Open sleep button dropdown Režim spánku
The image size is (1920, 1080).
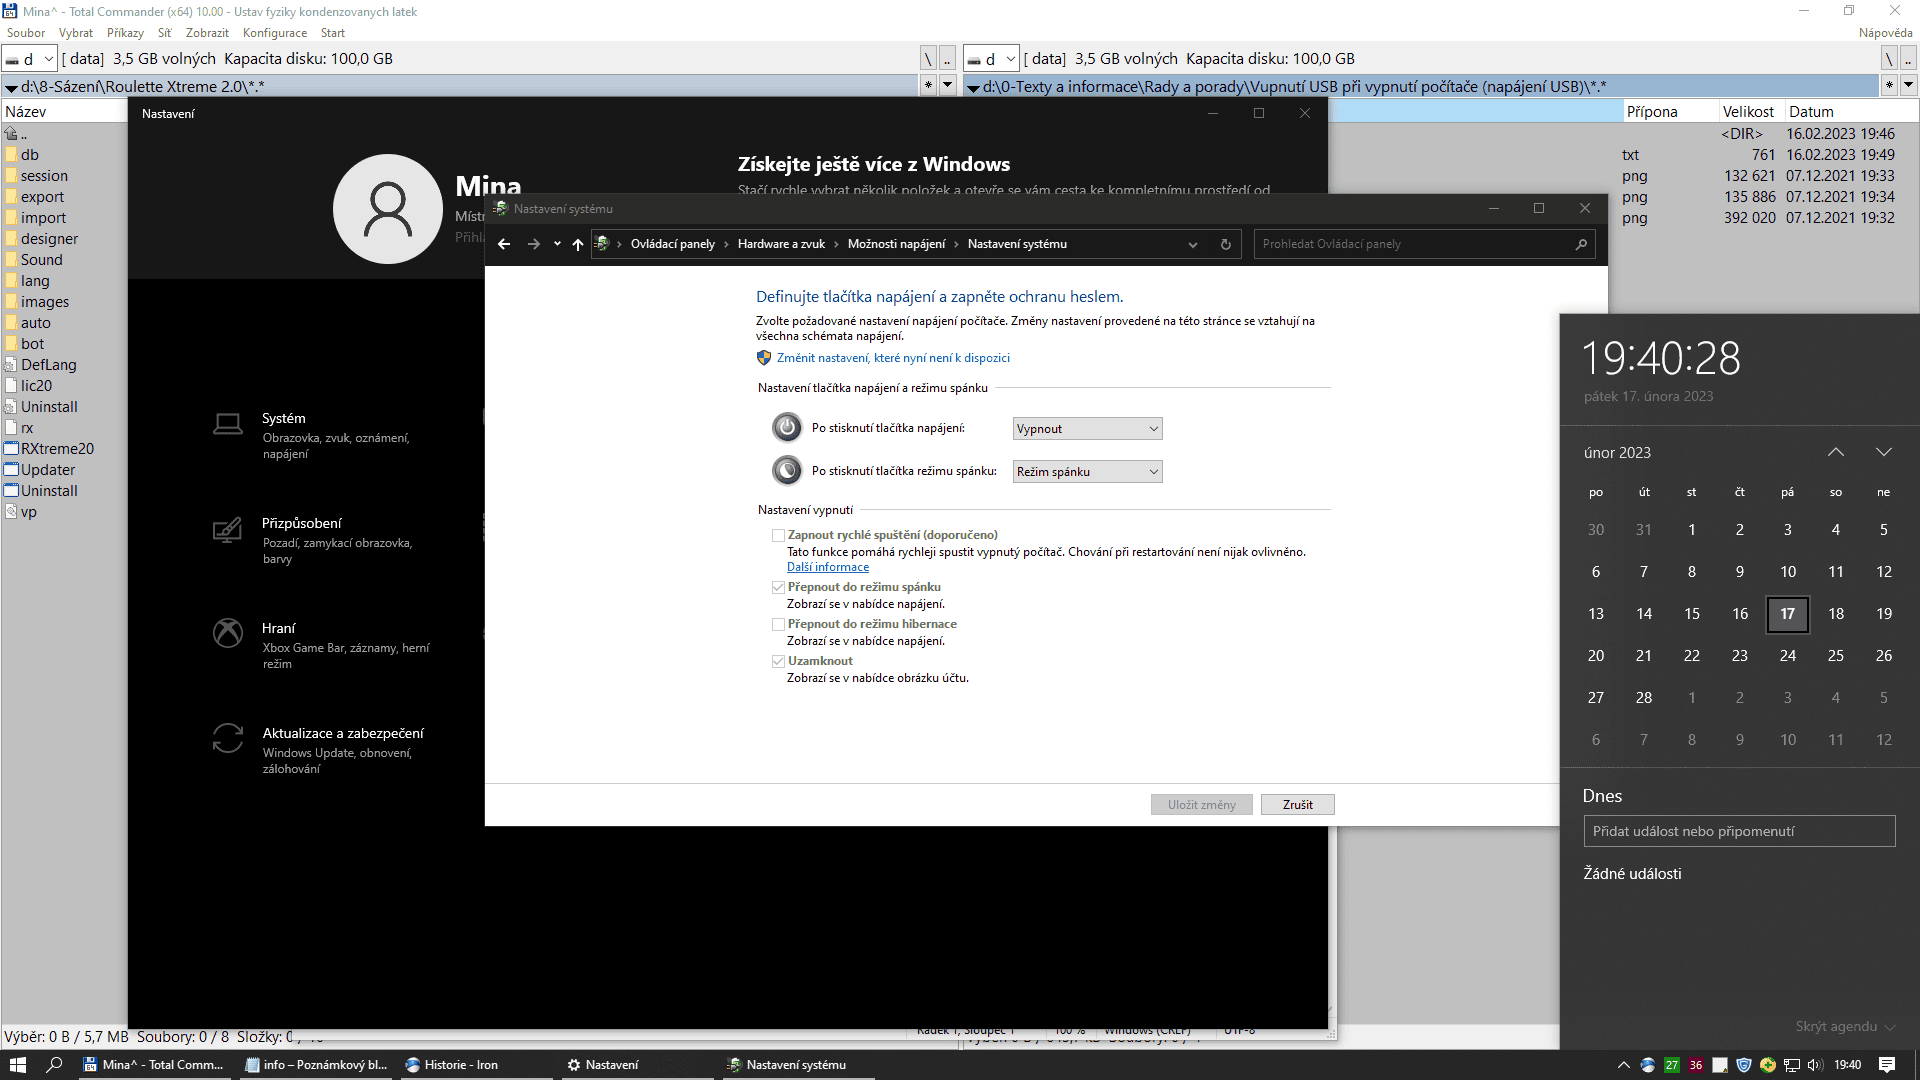1087,472
